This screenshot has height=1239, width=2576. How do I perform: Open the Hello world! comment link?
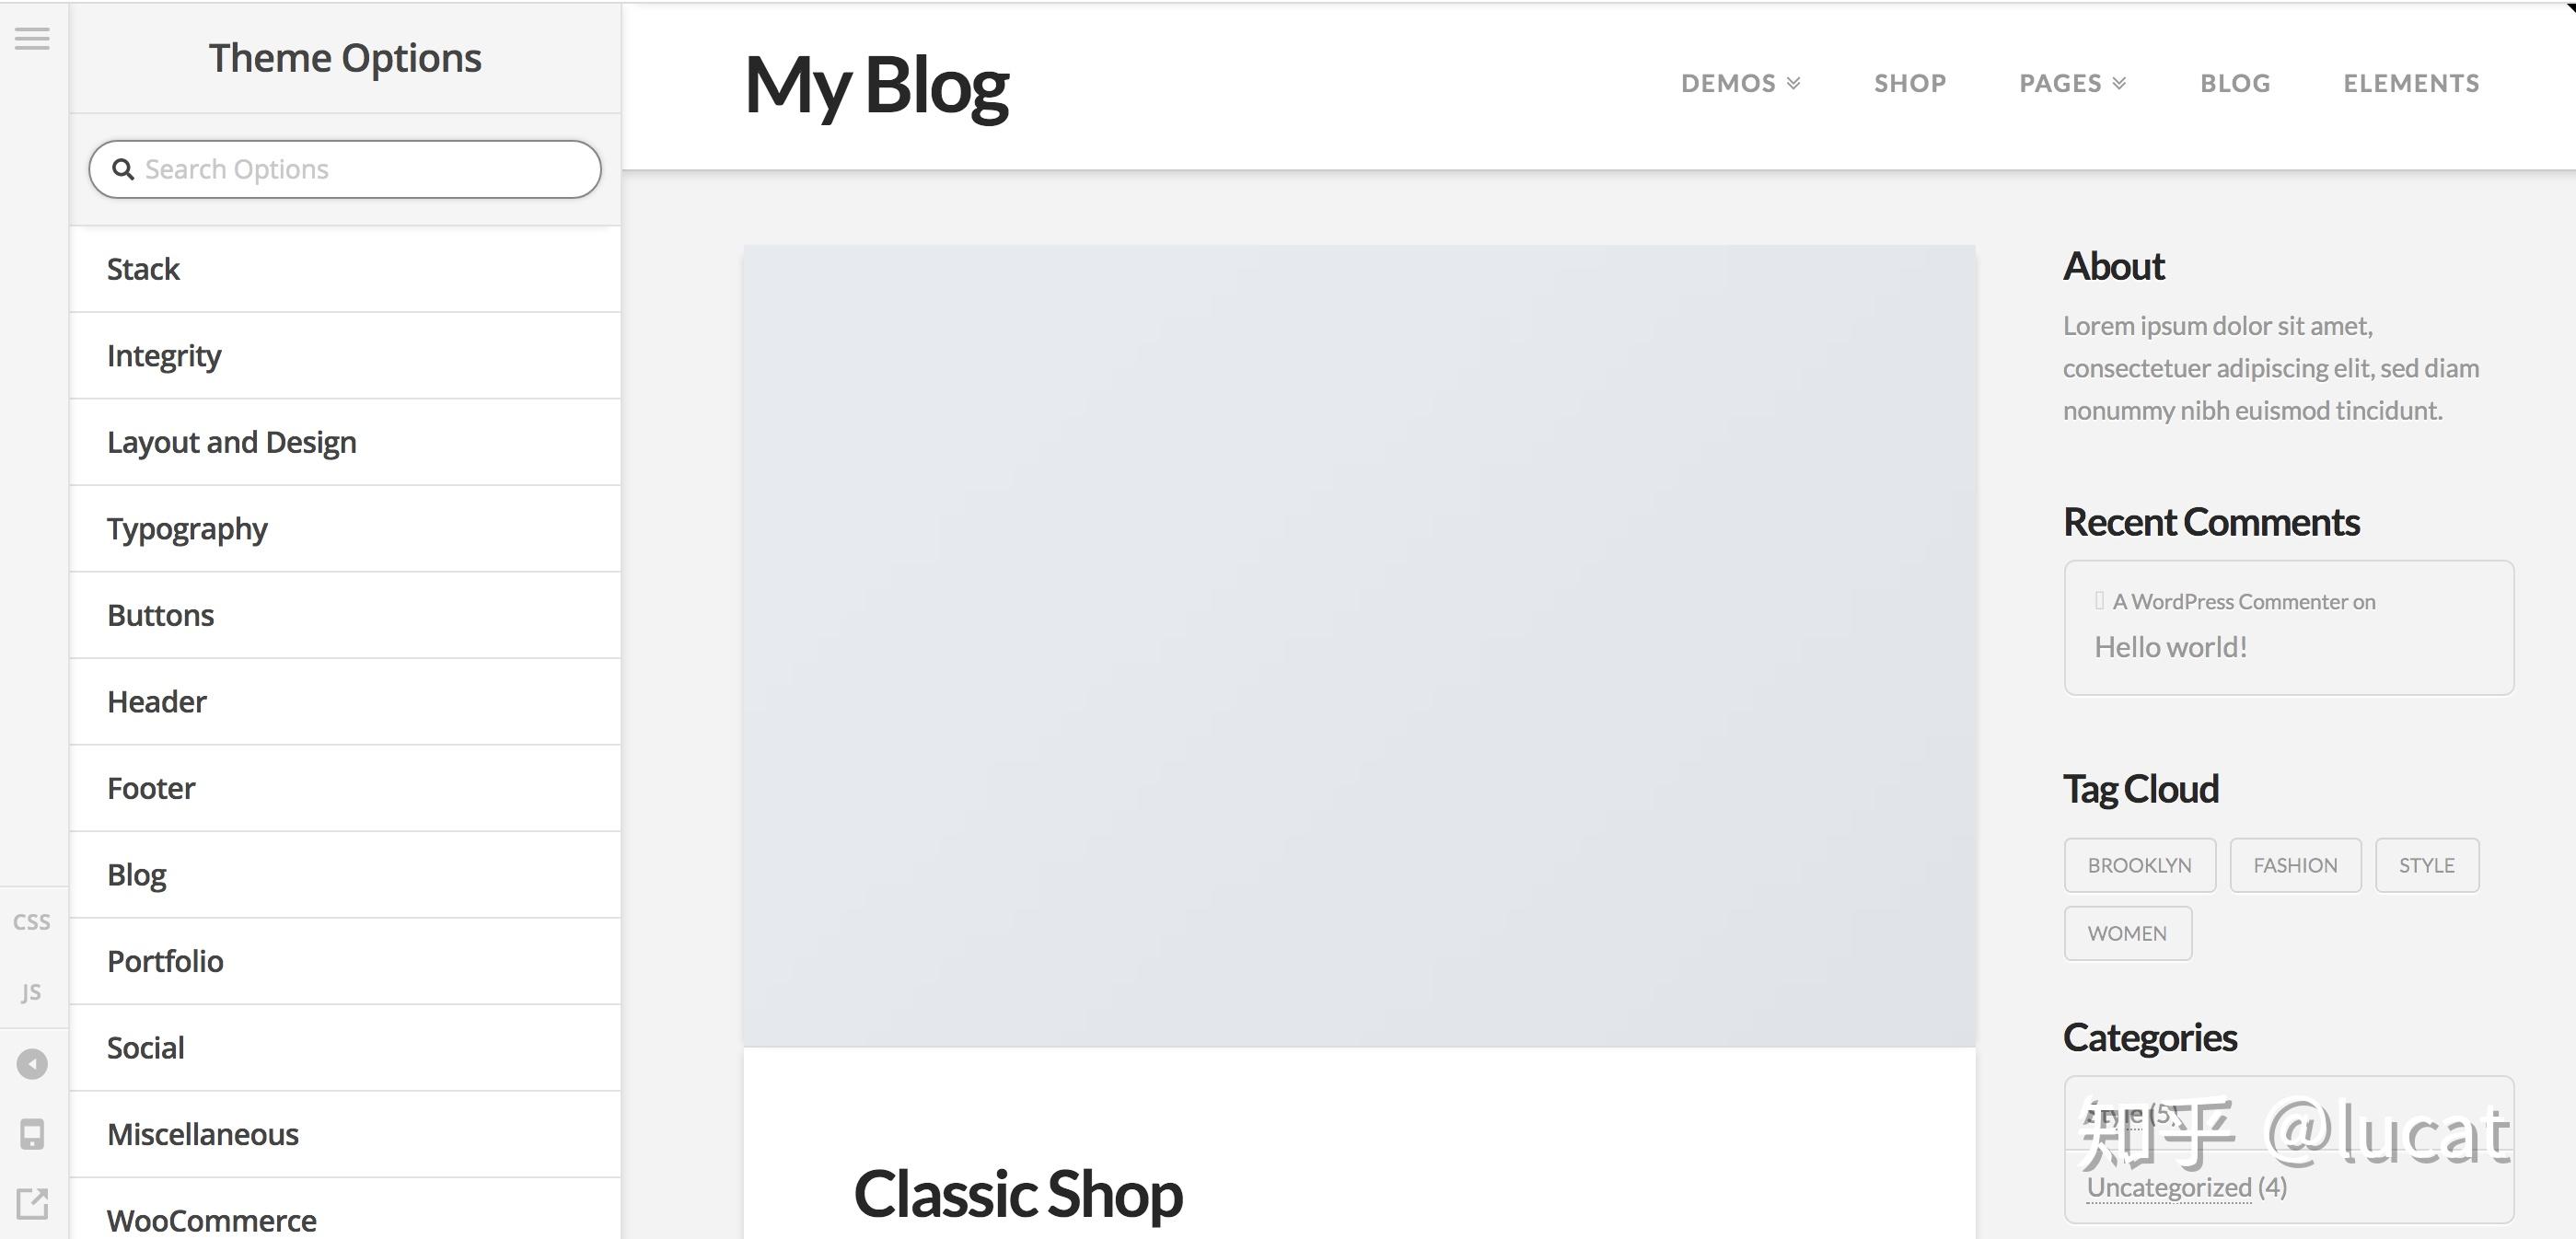pyautogui.click(x=2171, y=647)
